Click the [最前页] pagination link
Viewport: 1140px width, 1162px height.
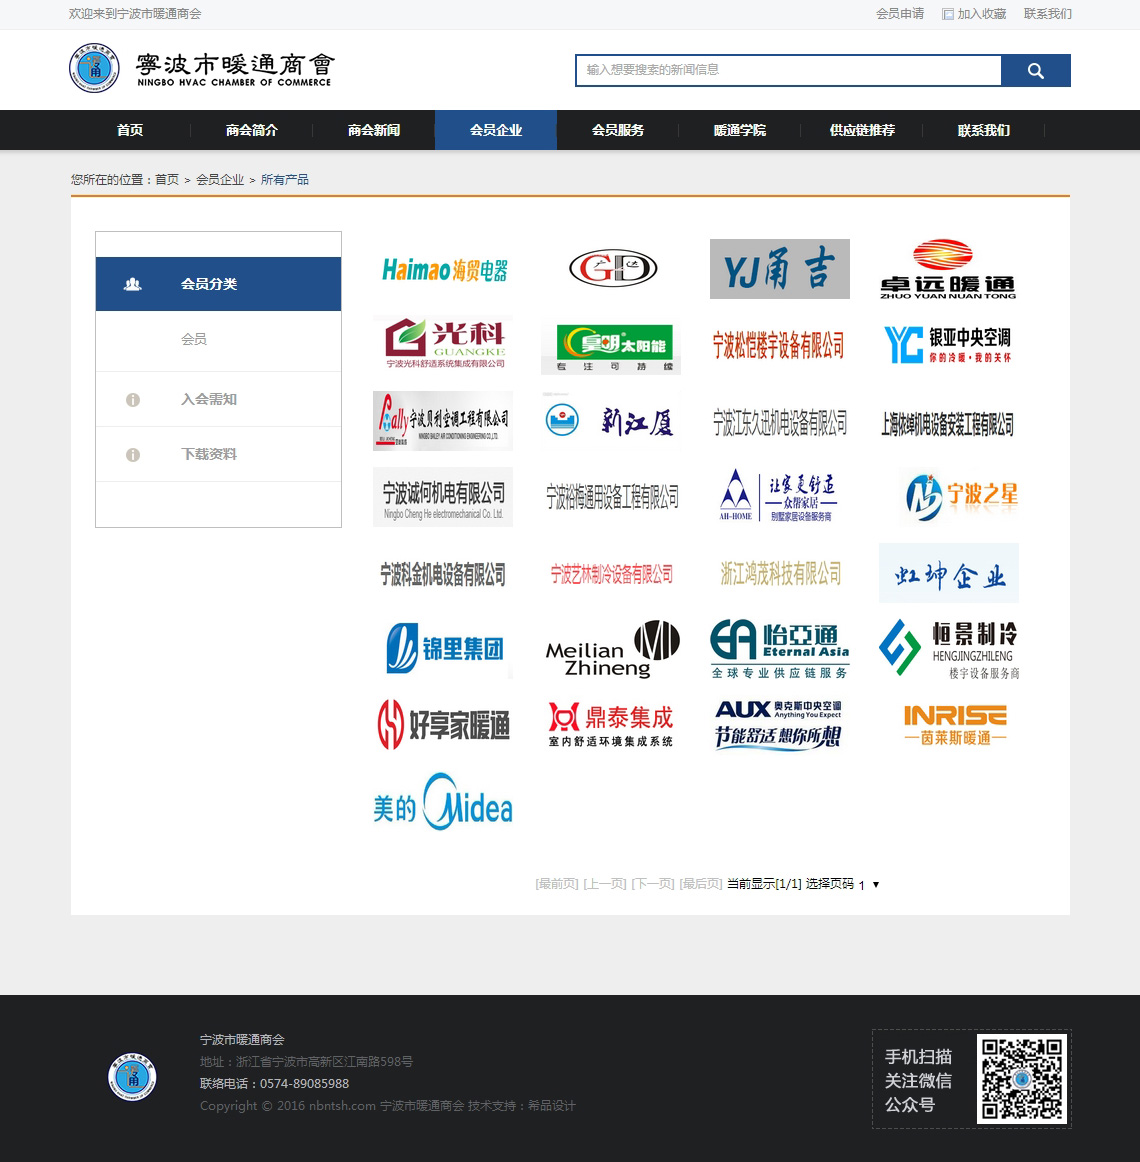[x=557, y=883]
